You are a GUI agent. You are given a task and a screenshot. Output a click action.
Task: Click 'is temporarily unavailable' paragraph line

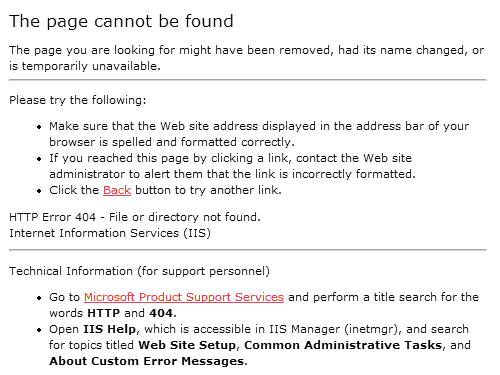pyautogui.click(x=85, y=66)
